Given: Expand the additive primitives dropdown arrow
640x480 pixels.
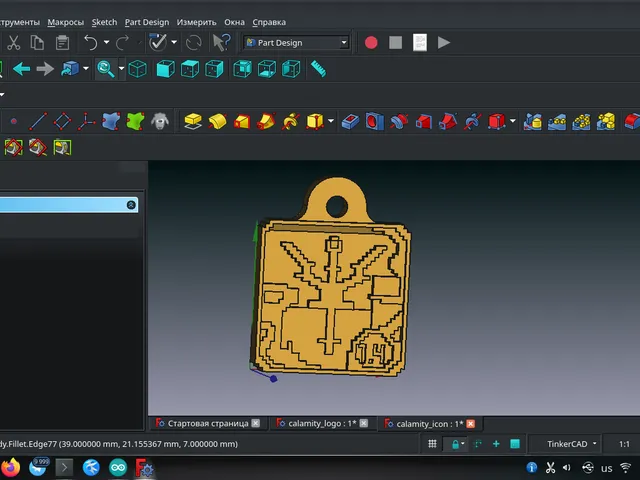Looking at the screenshot, I should (x=331, y=121).
